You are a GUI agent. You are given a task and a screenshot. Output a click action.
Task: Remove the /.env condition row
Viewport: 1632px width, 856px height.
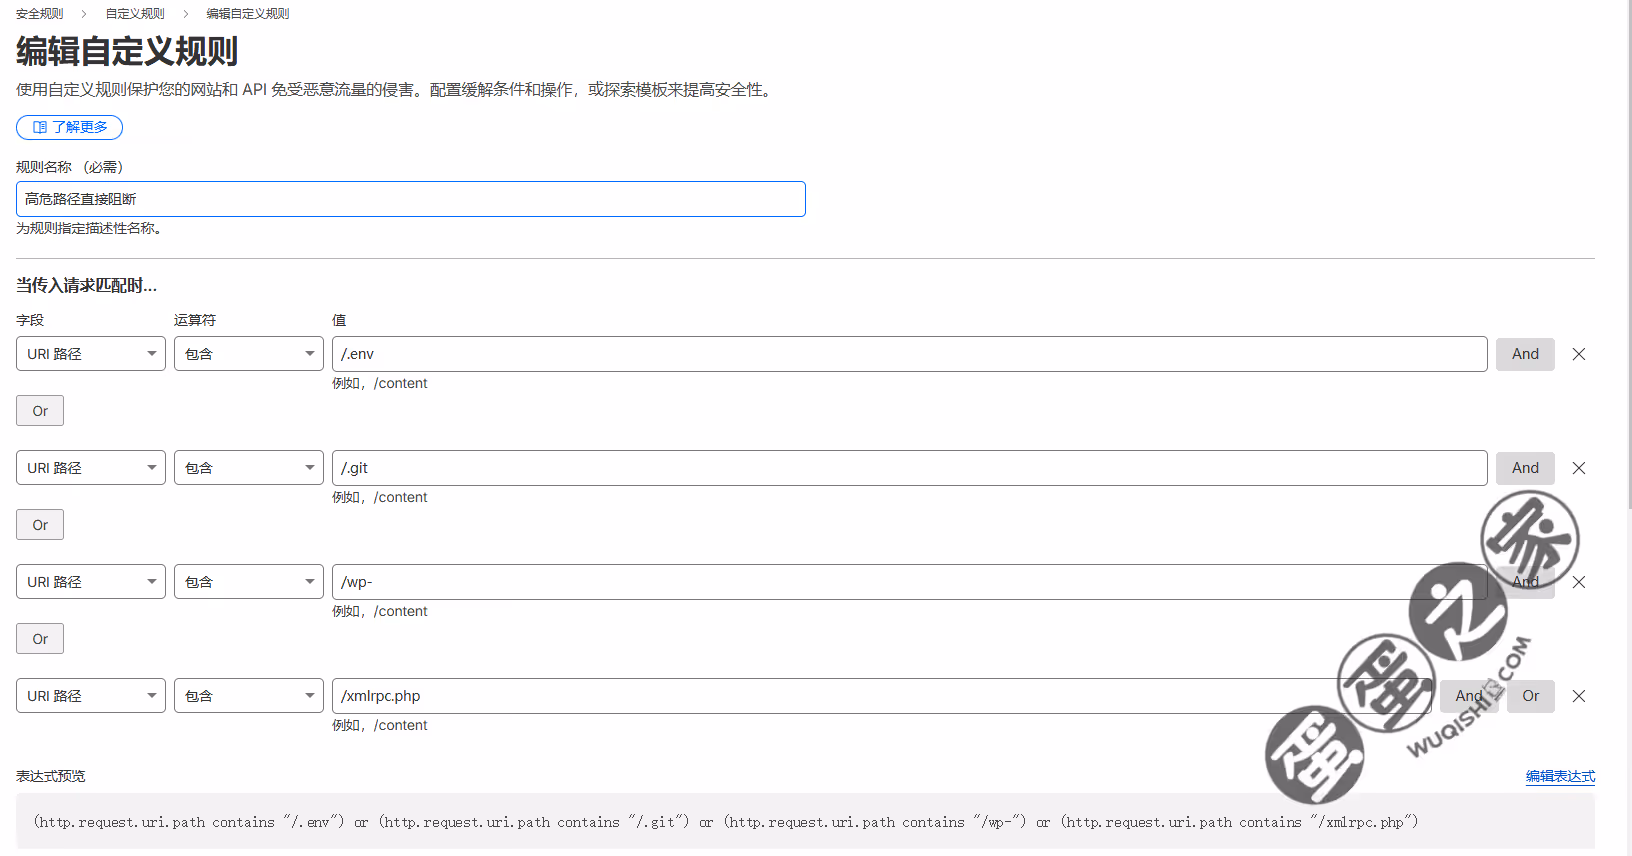coord(1579,354)
